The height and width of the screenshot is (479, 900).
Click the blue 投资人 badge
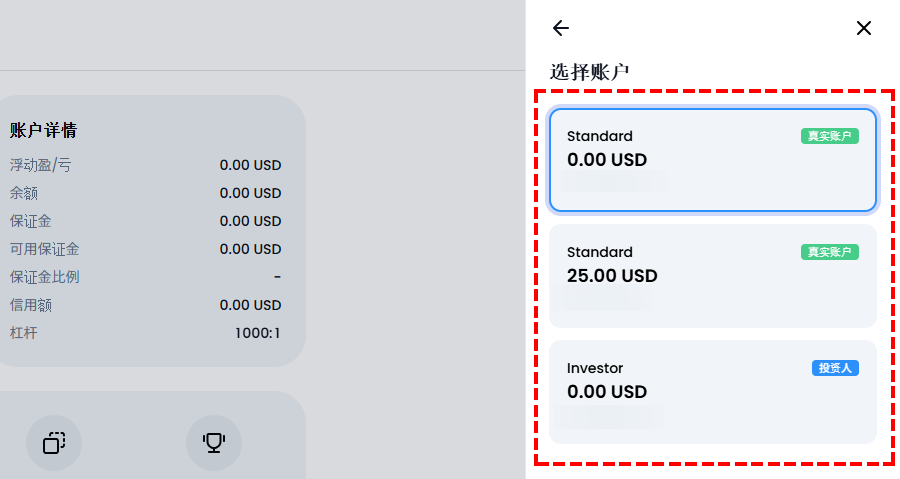pos(835,368)
